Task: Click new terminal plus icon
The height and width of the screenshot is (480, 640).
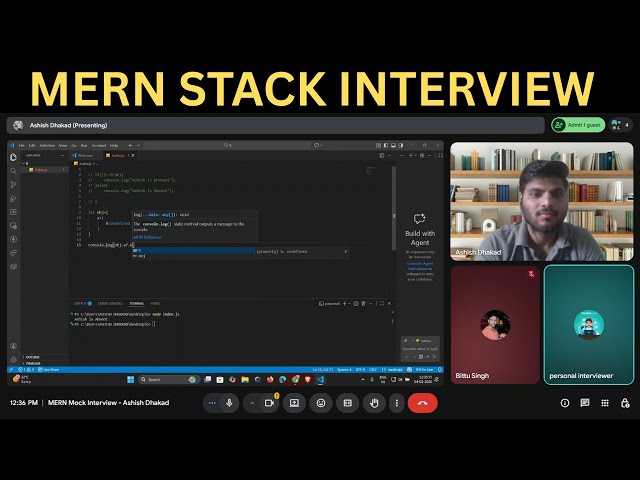Action: pyautogui.click(x=344, y=304)
